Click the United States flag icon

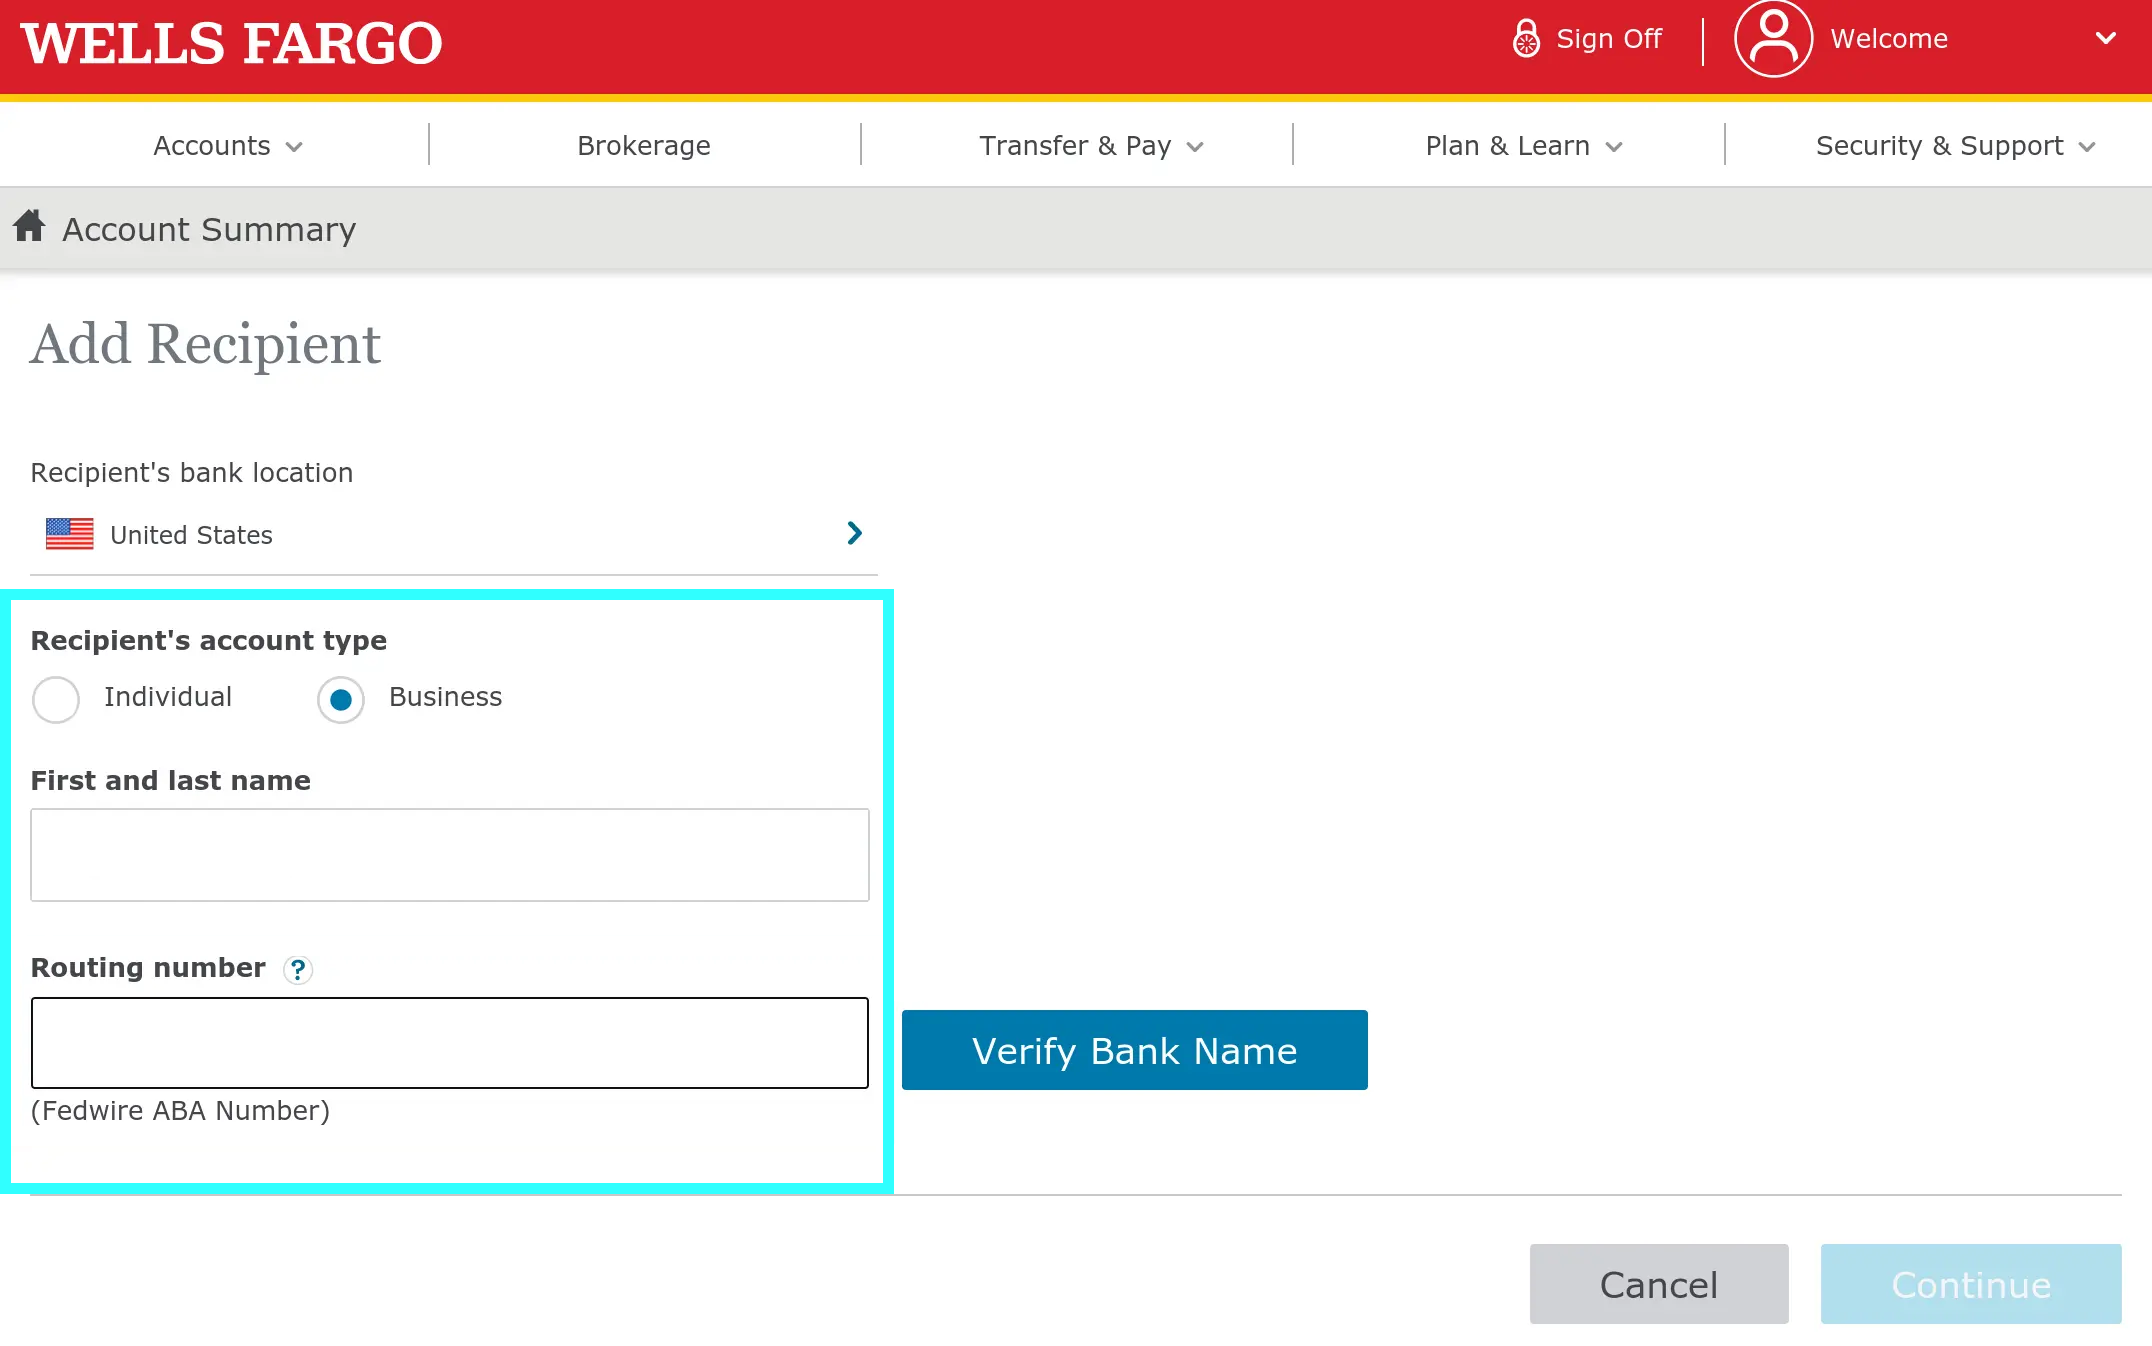click(70, 534)
